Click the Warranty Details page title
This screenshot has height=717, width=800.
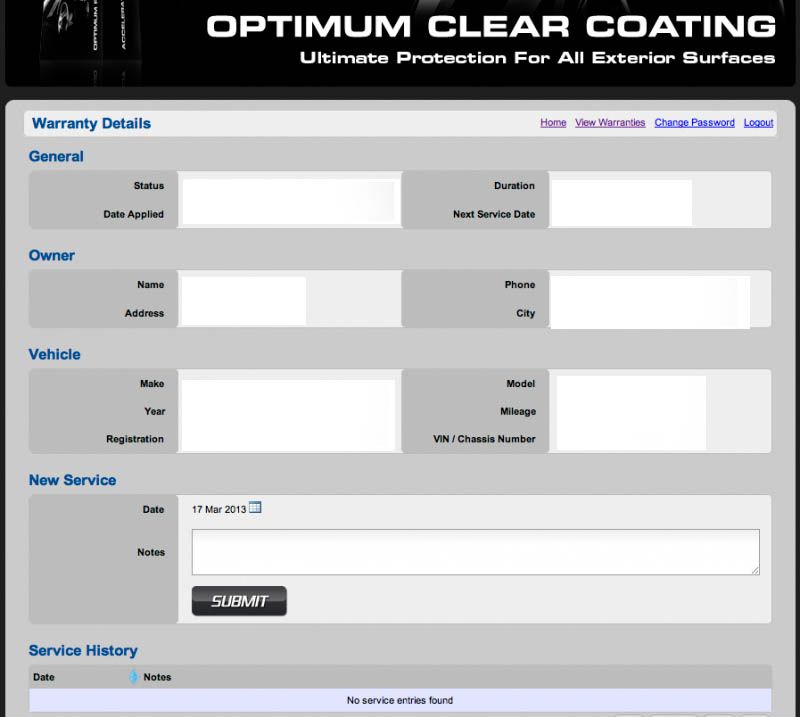(x=91, y=123)
